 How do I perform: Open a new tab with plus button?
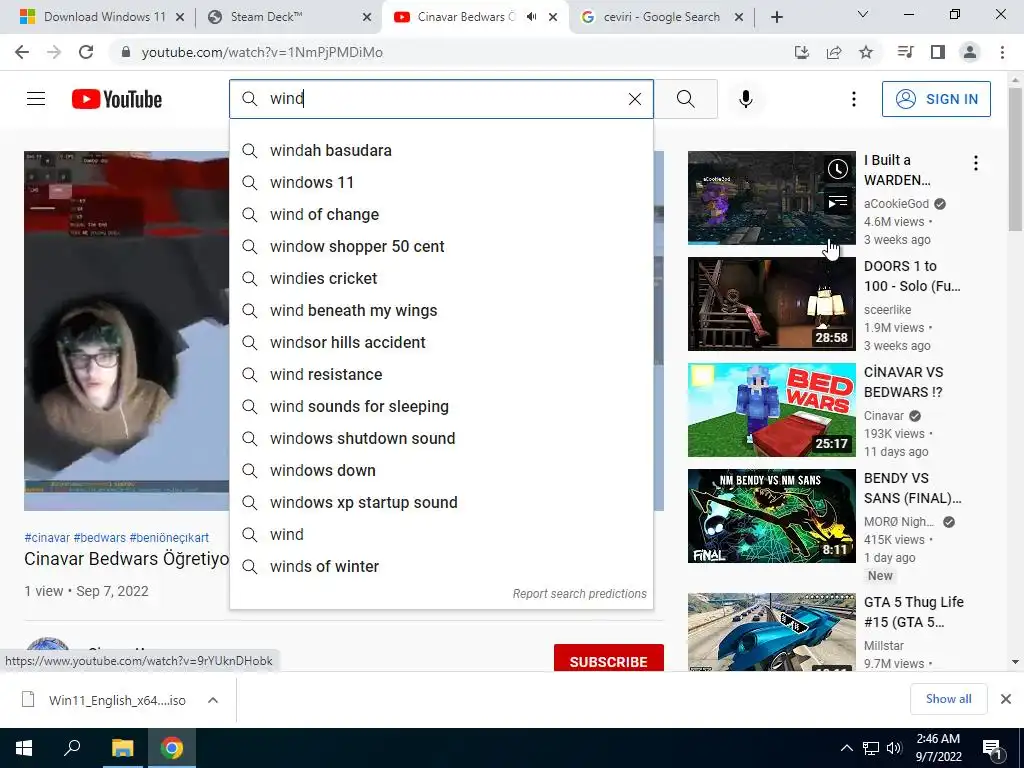[x=776, y=17]
